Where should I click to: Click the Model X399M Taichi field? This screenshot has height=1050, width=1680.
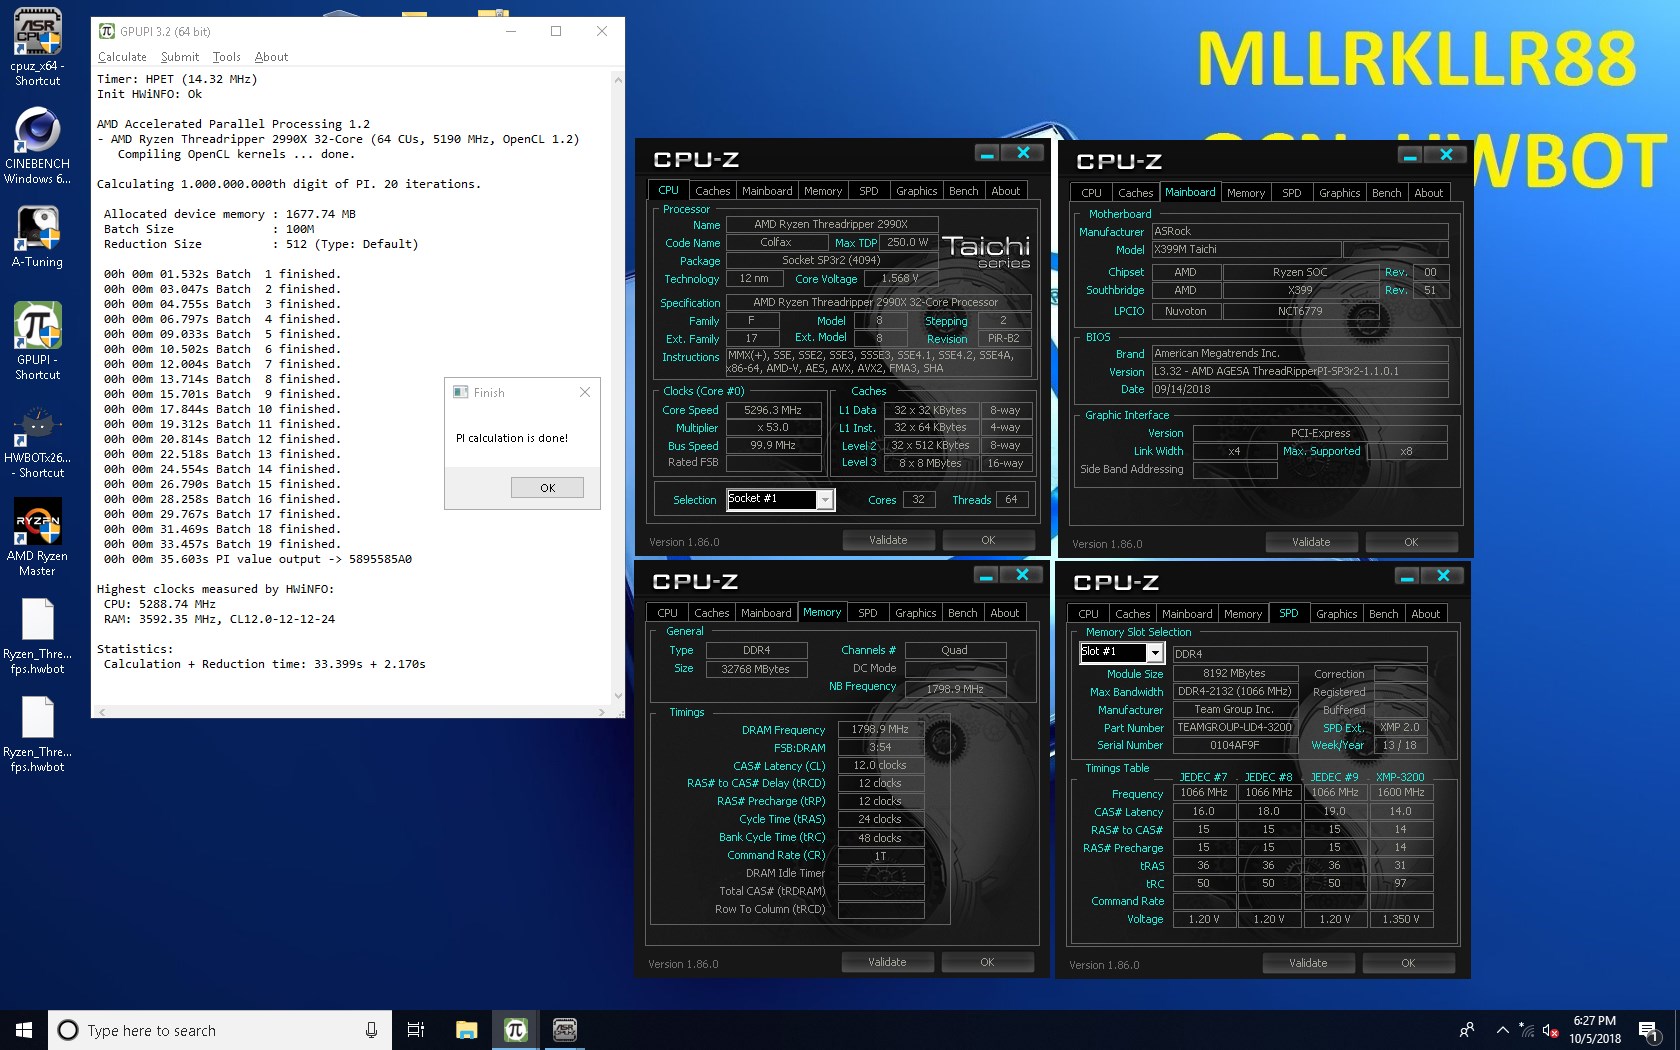(x=1245, y=249)
